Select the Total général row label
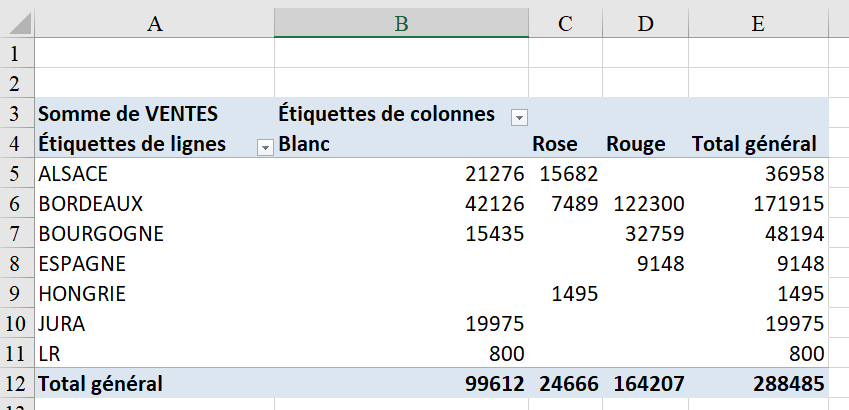 click(x=100, y=383)
